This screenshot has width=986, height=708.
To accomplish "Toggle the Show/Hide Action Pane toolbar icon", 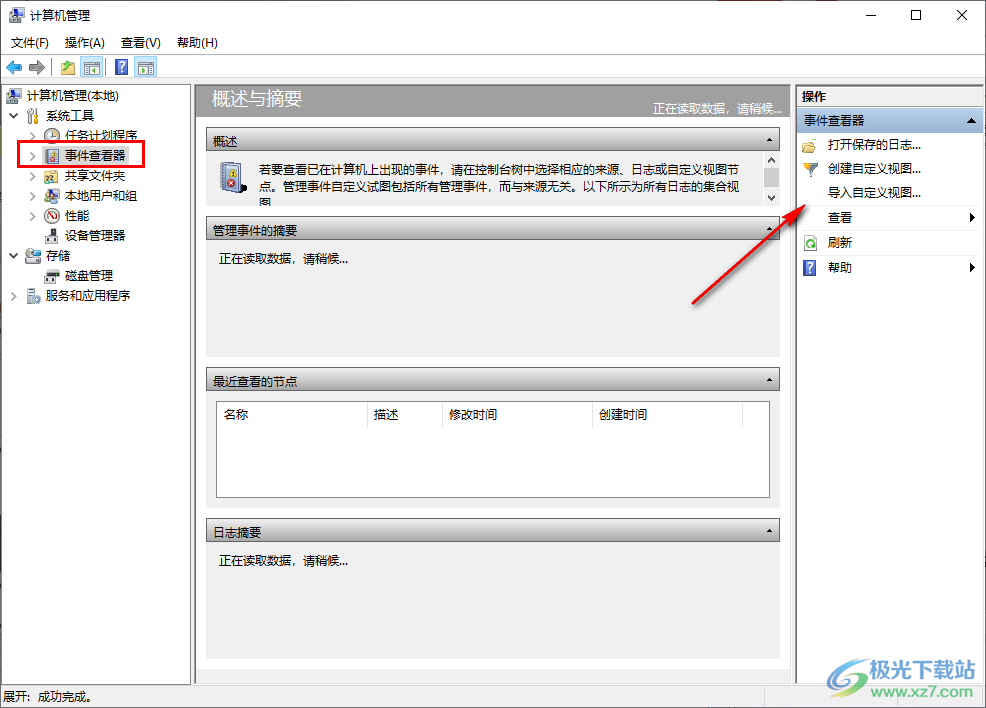I will click(x=146, y=67).
